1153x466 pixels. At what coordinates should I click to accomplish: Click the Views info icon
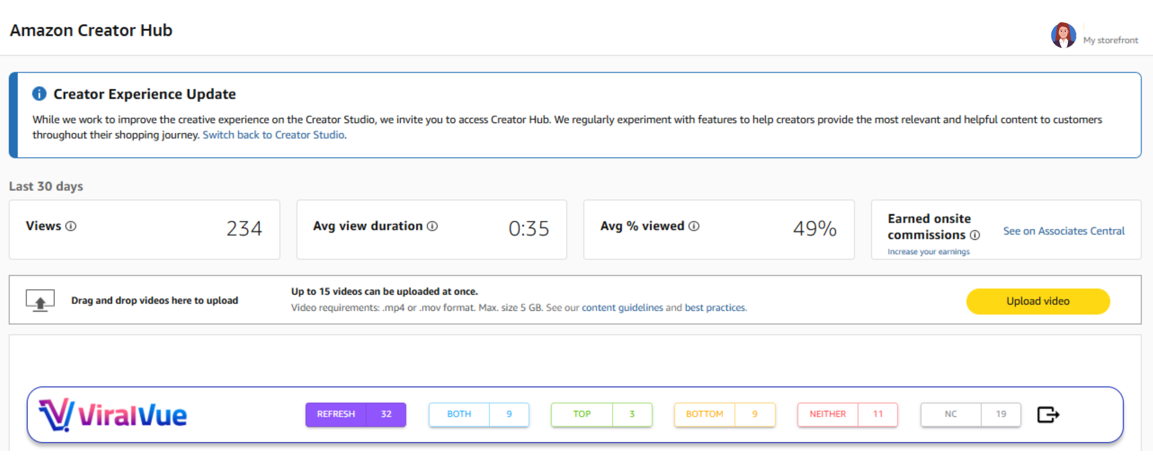71,226
